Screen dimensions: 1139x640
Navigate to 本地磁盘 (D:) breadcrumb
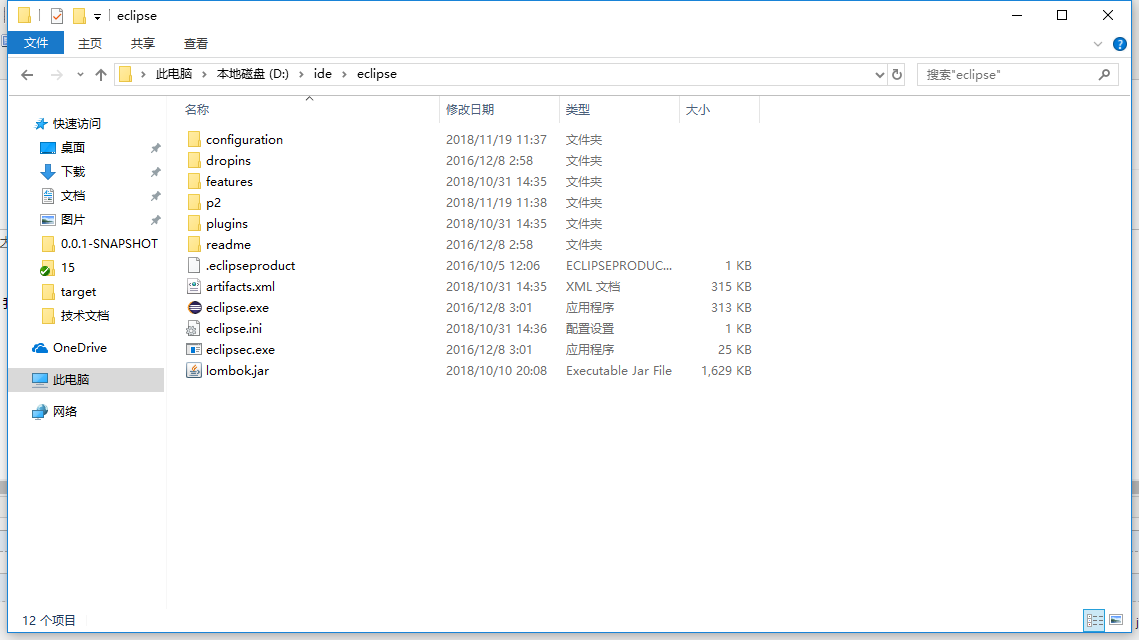point(253,74)
